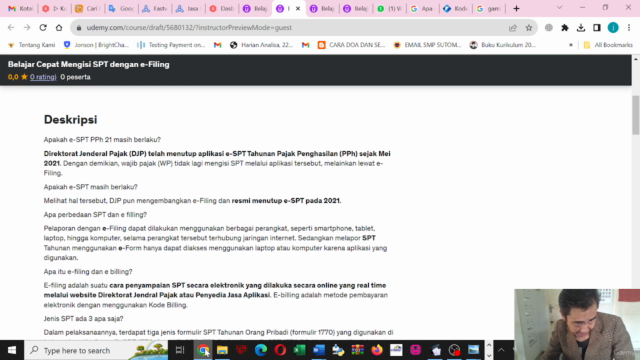This screenshot has height=360, width=640.
Task: Open the Chrome downloads icon
Action: tap(581, 28)
